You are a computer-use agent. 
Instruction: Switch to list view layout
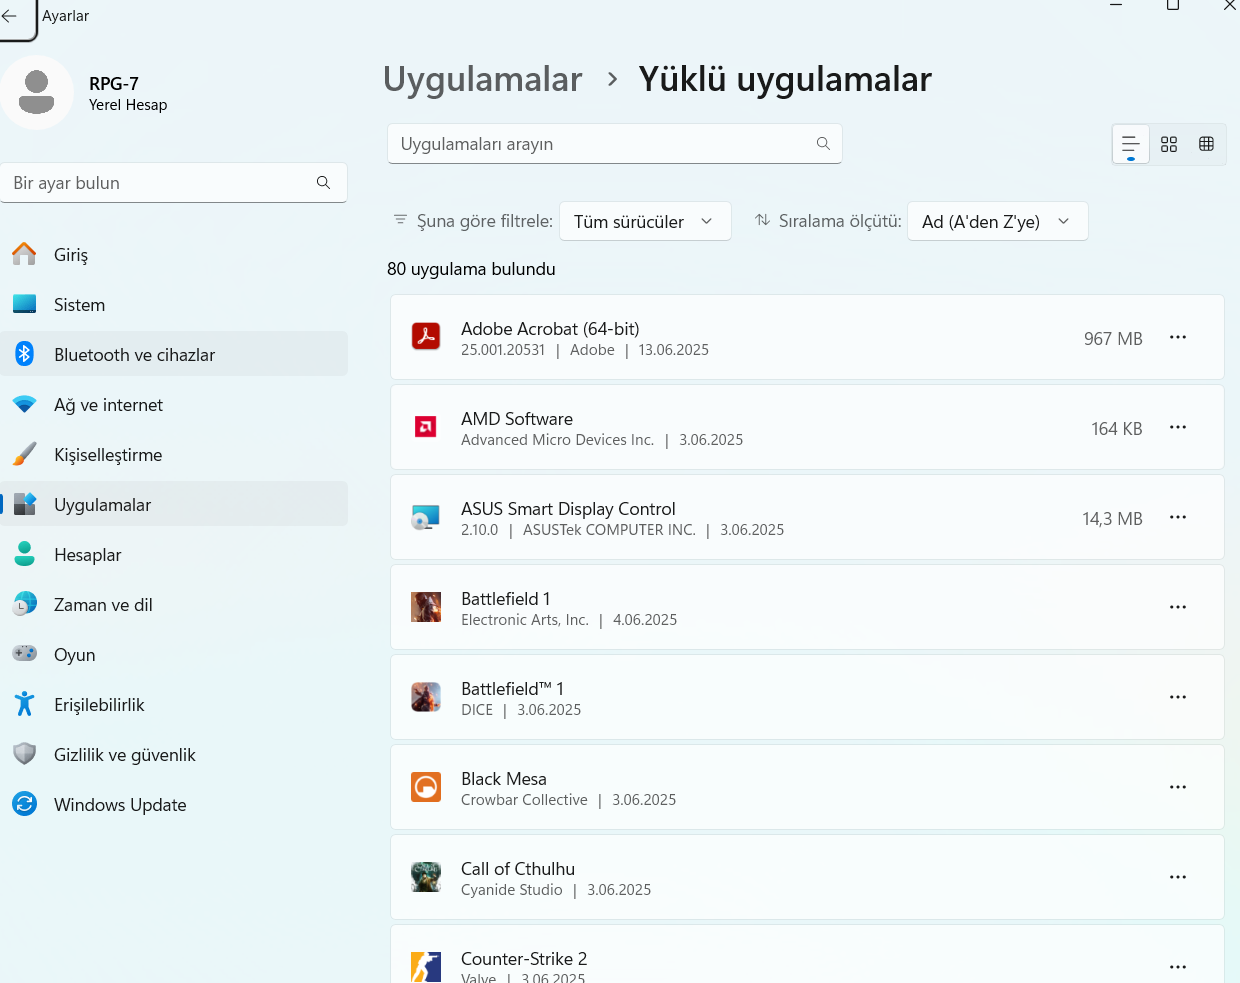(1131, 144)
